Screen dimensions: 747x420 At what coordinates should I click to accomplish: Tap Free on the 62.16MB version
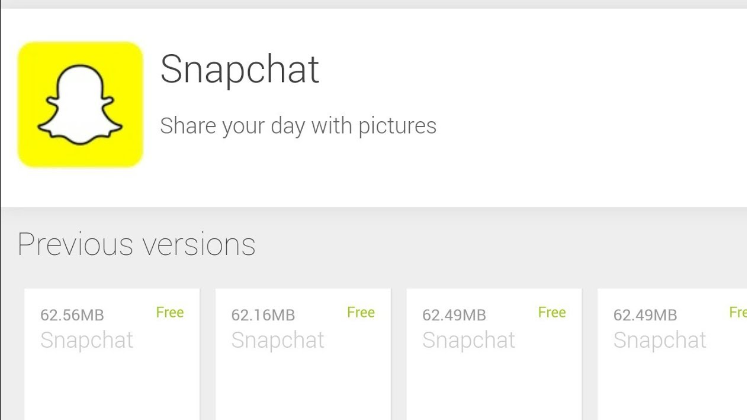tap(361, 313)
